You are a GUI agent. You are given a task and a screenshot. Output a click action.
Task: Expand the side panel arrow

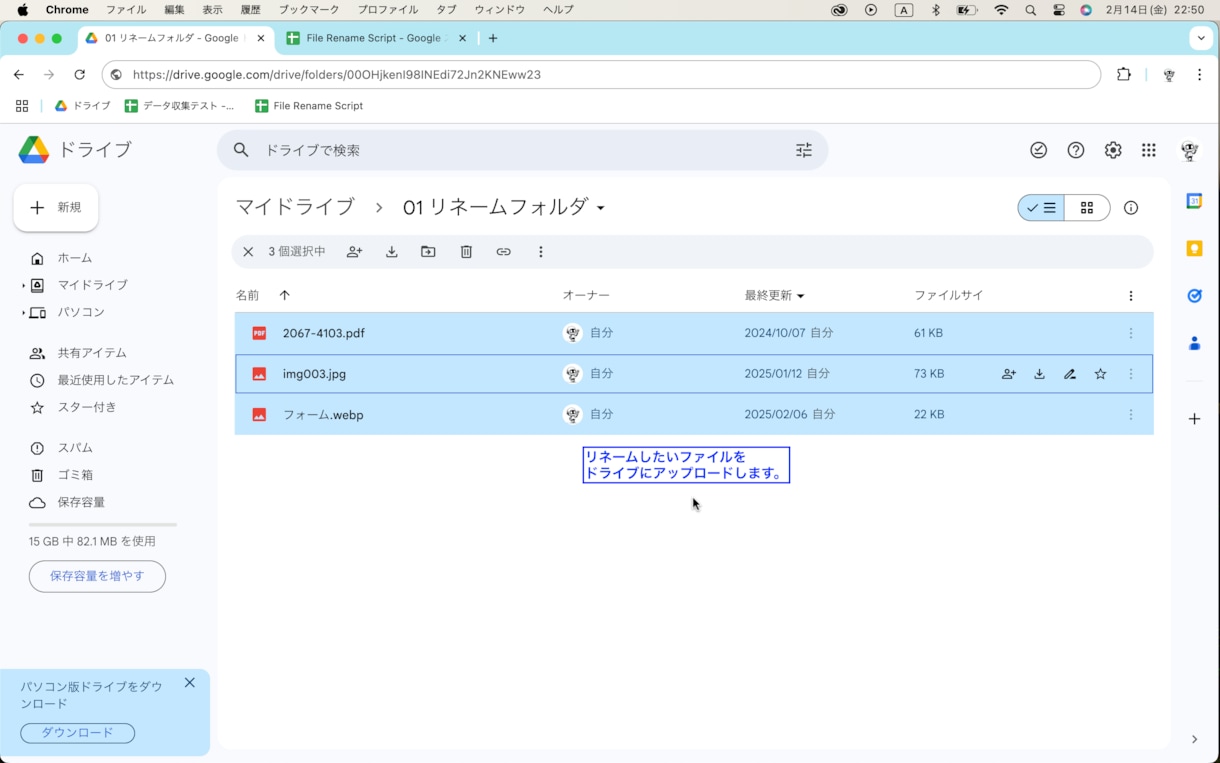click(1194, 739)
